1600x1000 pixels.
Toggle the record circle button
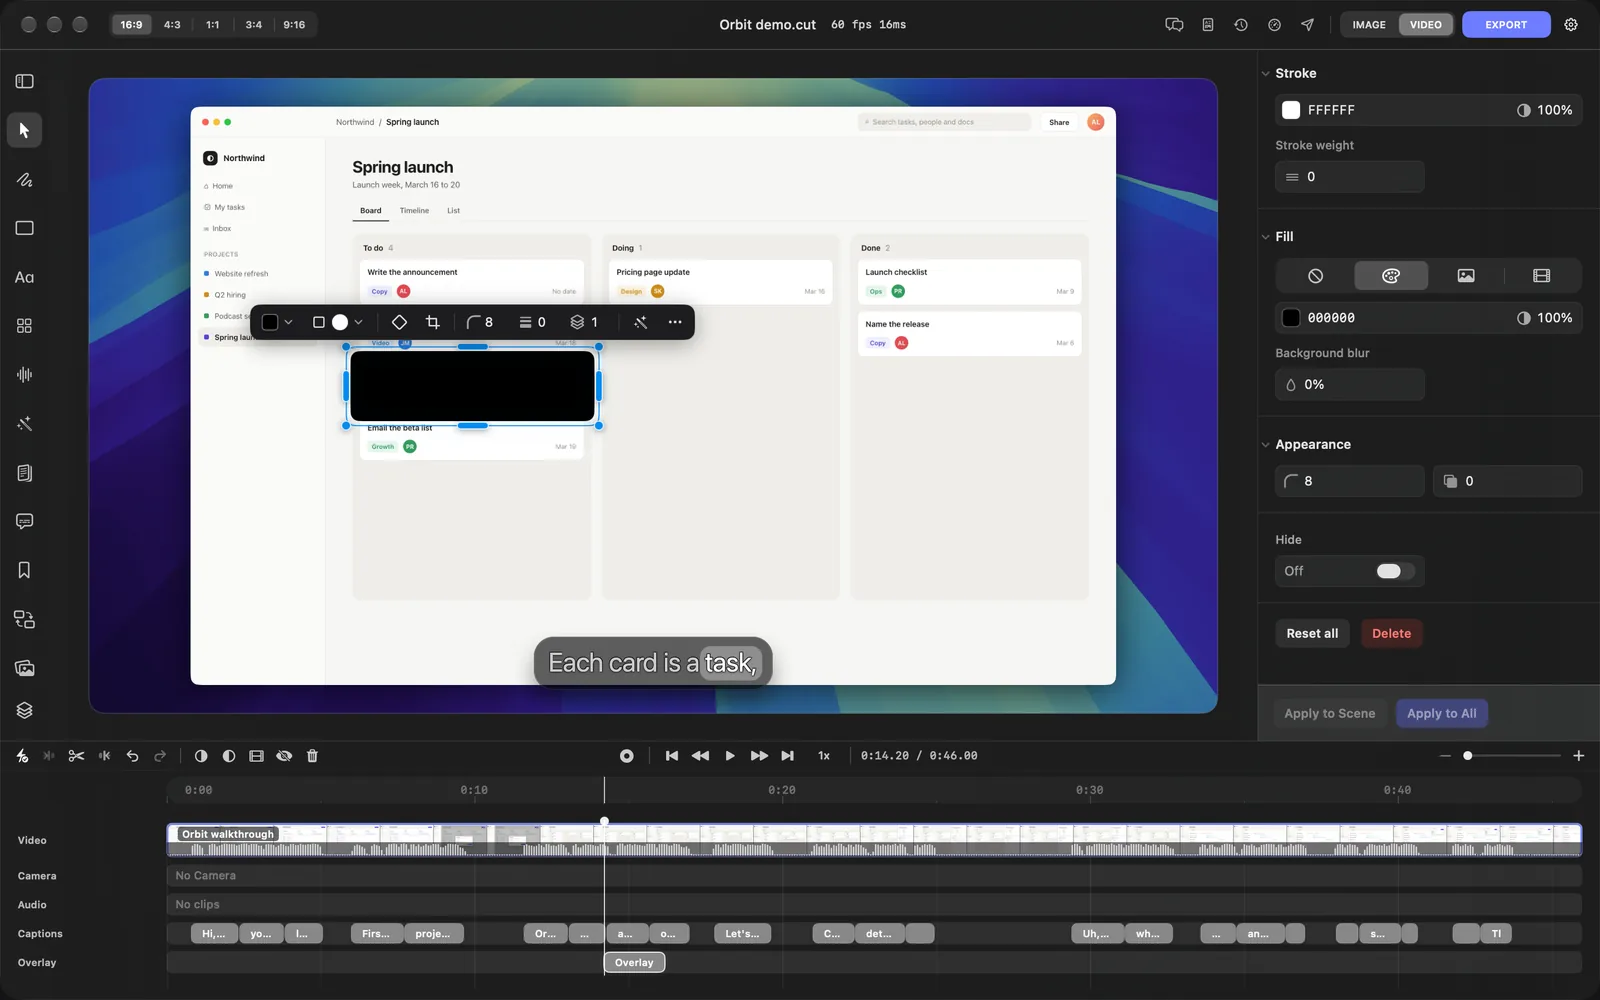click(x=627, y=756)
